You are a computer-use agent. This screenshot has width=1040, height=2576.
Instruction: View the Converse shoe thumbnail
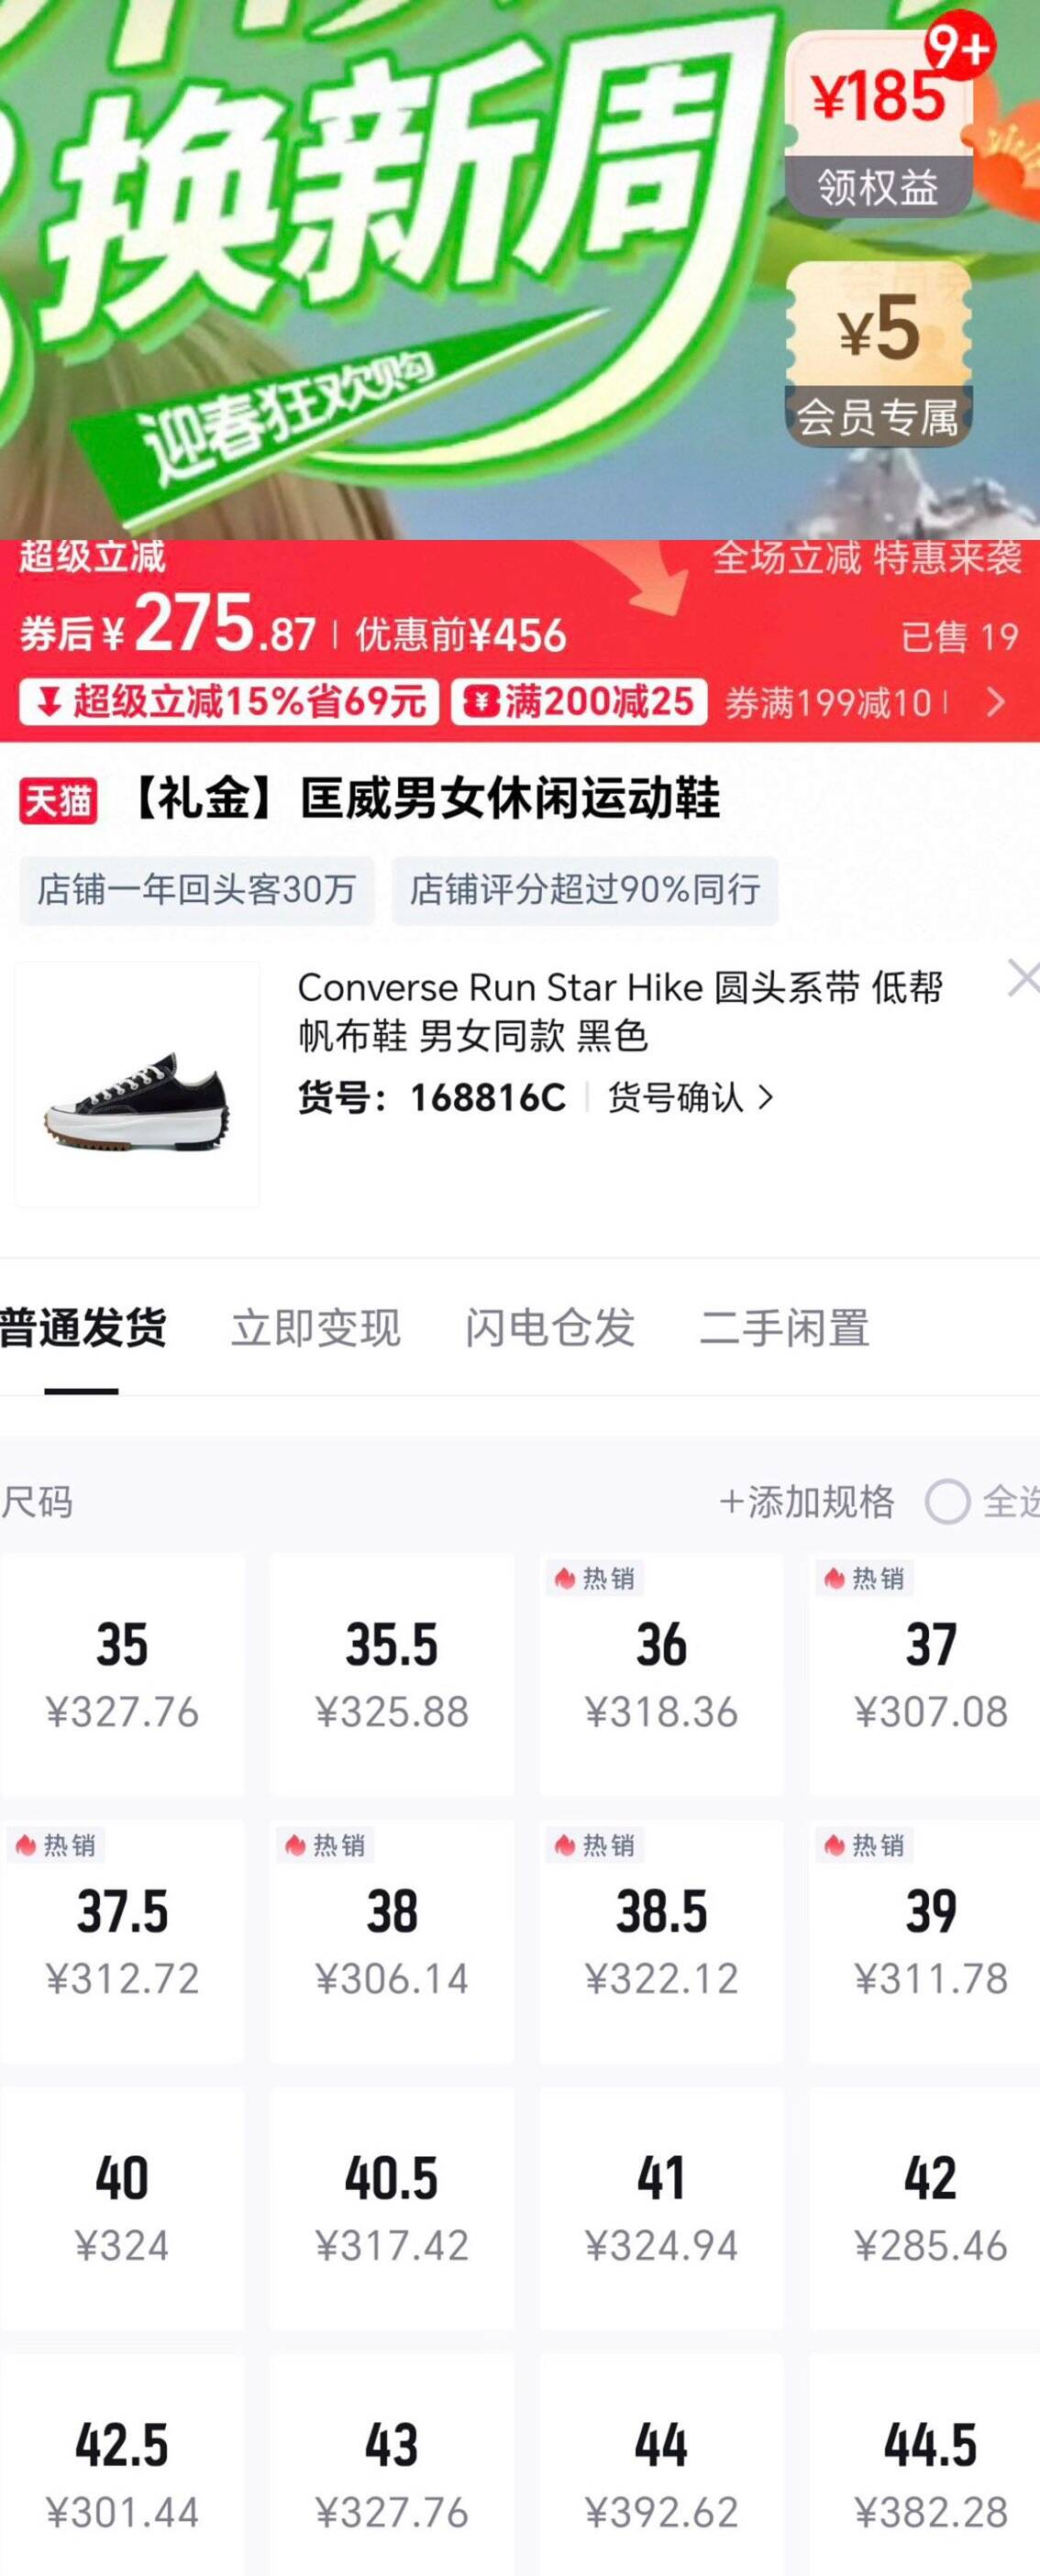pyautogui.click(x=137, y=1085)
